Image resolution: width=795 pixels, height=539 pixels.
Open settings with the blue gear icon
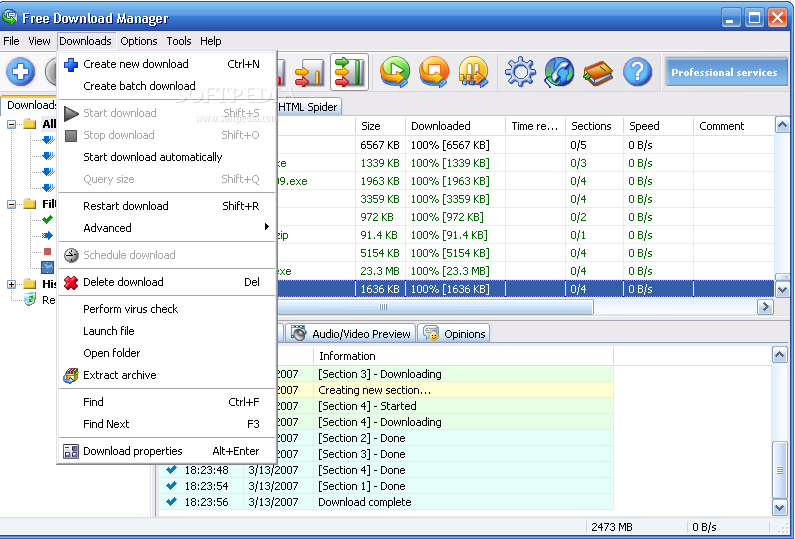click(520, 71)
